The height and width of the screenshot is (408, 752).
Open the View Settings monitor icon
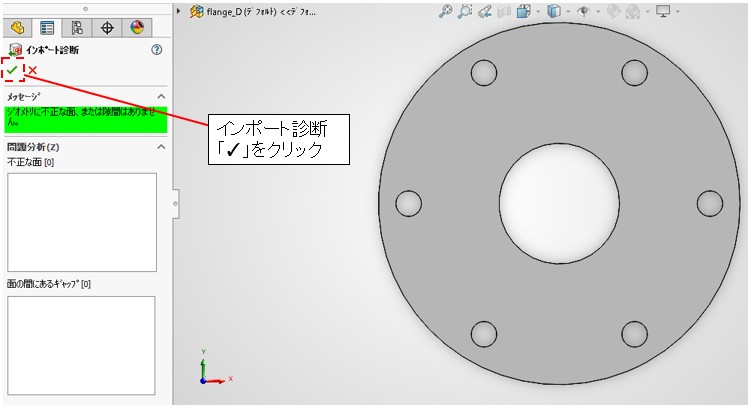662,12
